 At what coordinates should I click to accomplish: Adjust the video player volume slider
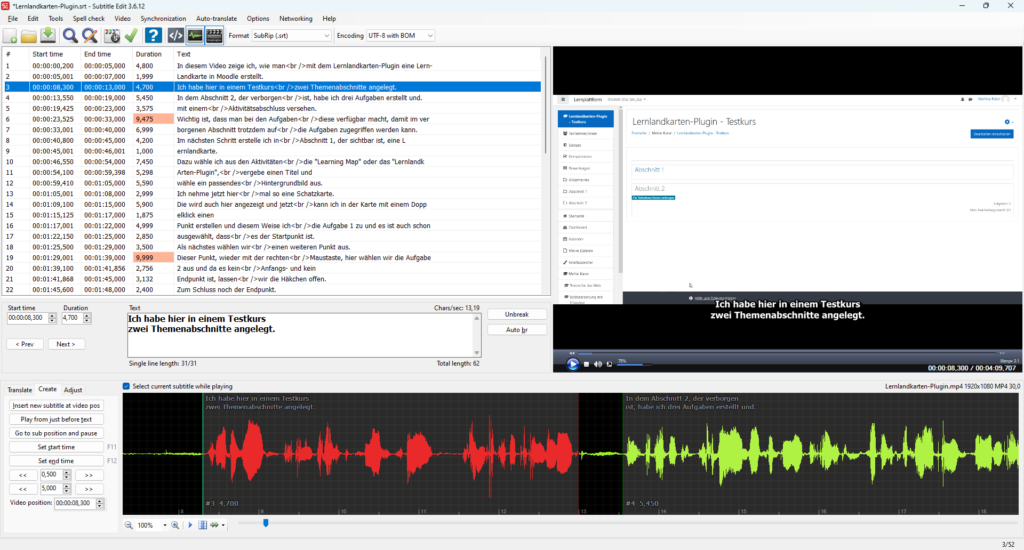click(633, 364)
